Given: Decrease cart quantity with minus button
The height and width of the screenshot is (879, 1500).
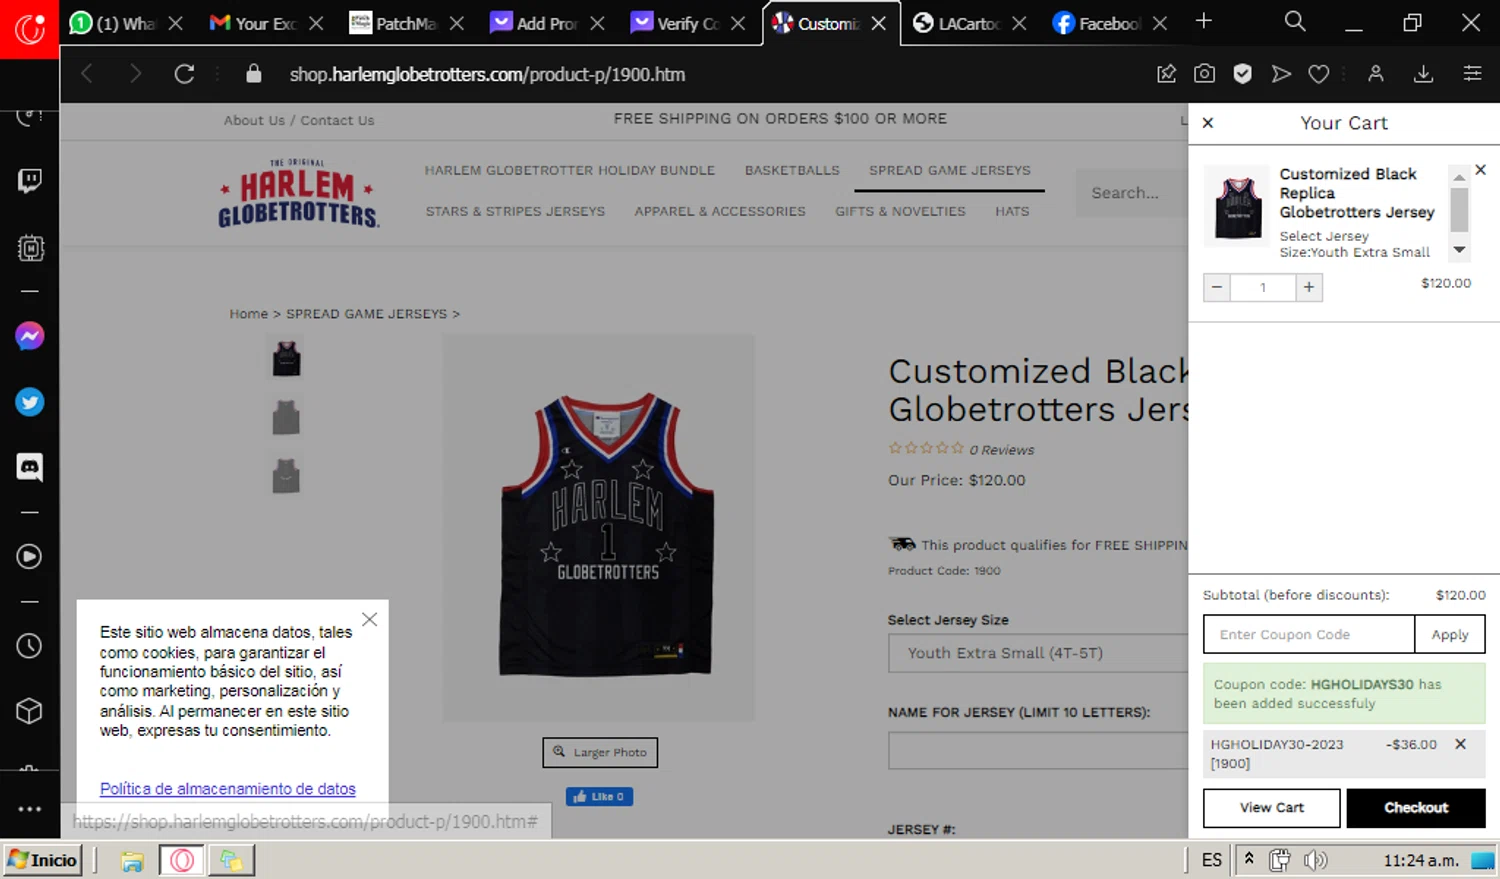Looking at the screenshot, I should [1217, 288].
